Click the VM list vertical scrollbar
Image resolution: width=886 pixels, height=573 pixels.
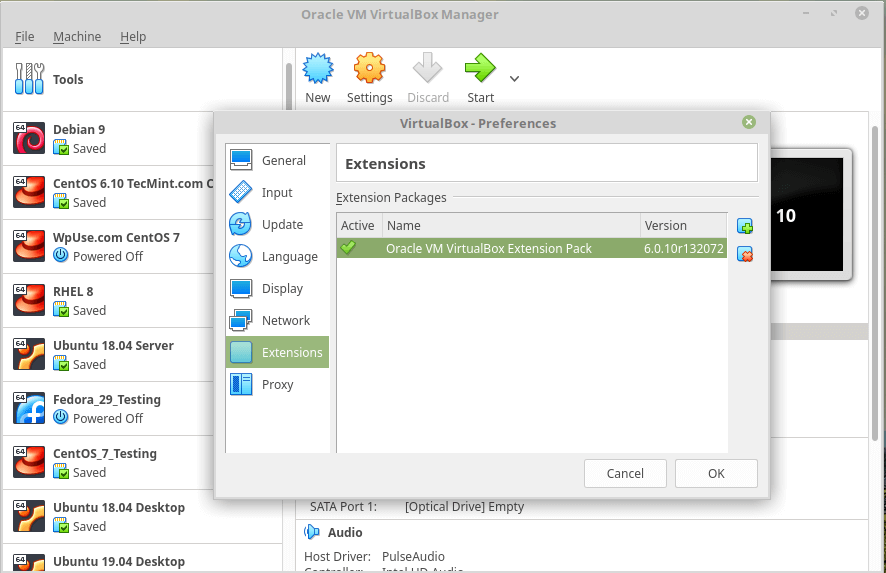click(x=289, y=85)
